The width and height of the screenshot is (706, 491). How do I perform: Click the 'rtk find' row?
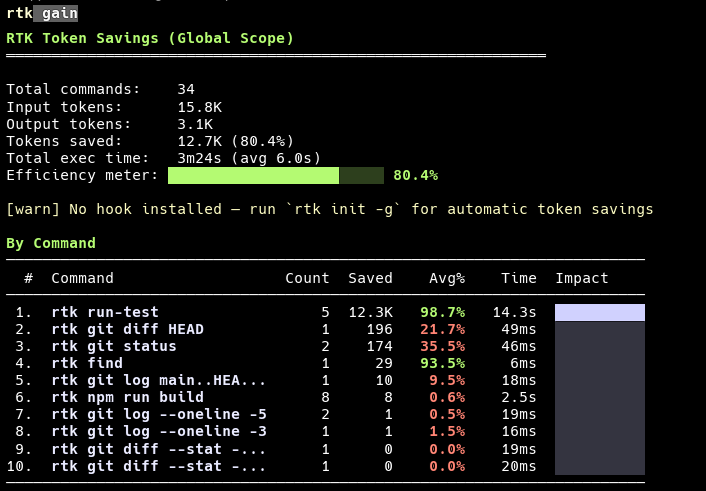326,364
